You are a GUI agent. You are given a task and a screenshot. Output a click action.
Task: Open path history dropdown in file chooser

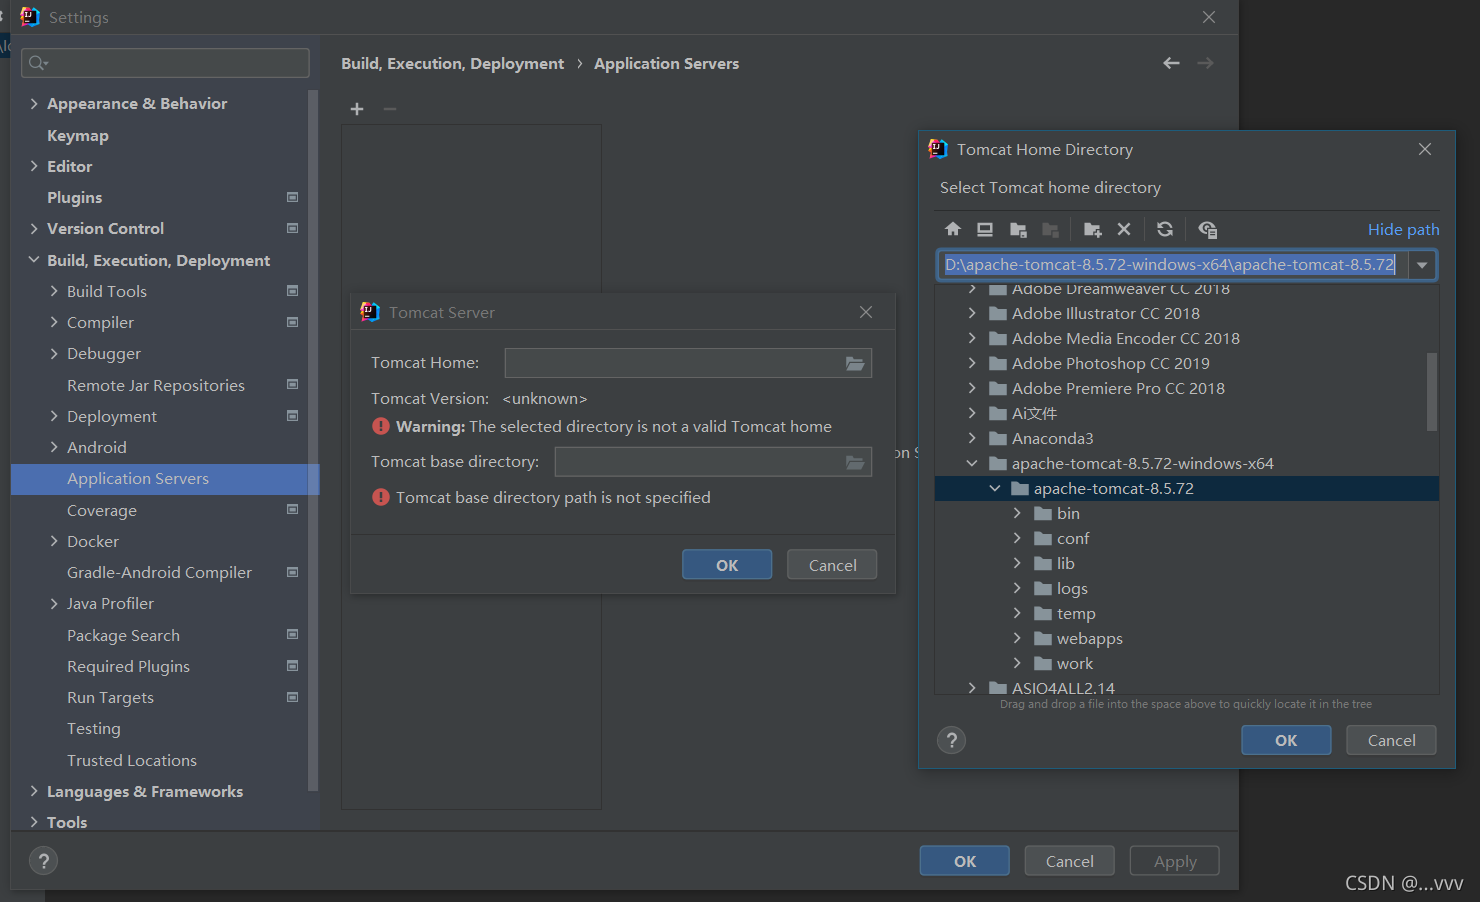point(1422,265)
